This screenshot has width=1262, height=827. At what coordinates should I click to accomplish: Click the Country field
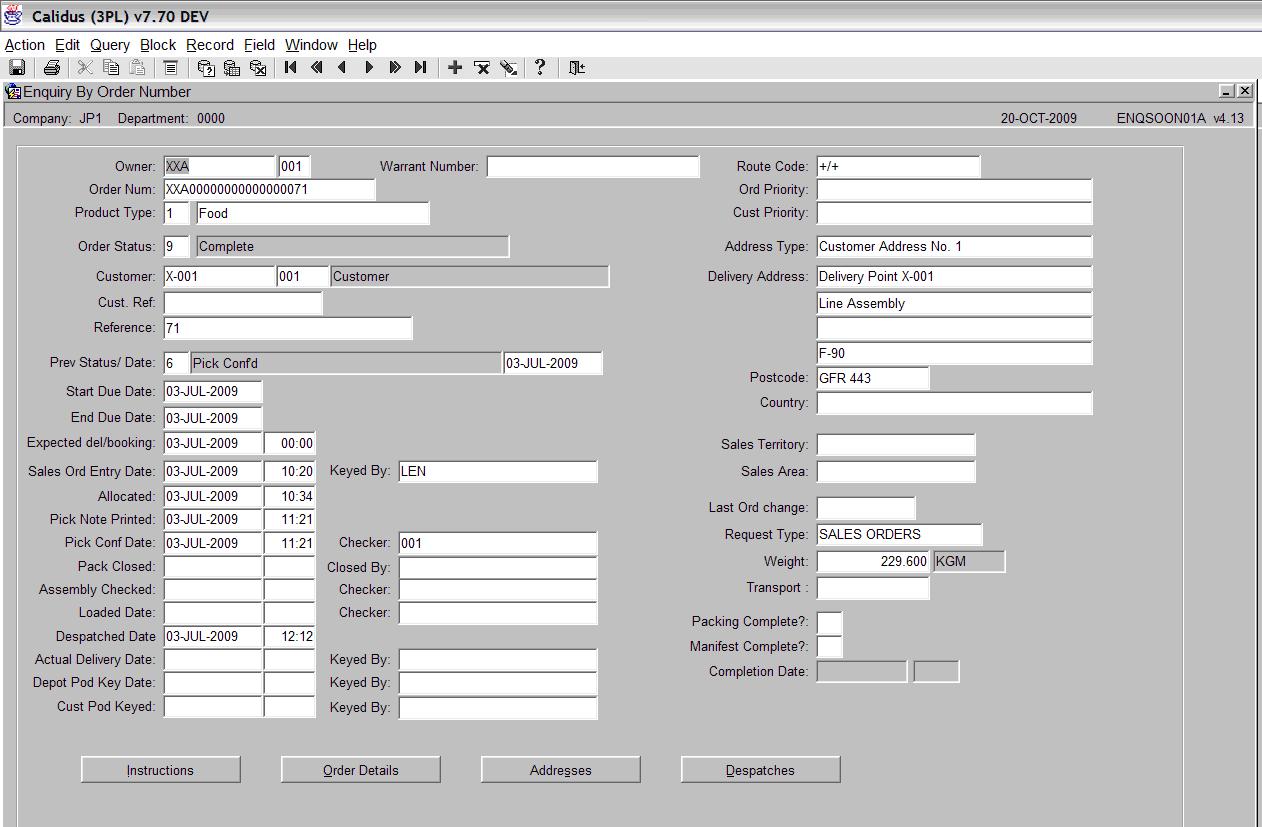click(954, 403)
